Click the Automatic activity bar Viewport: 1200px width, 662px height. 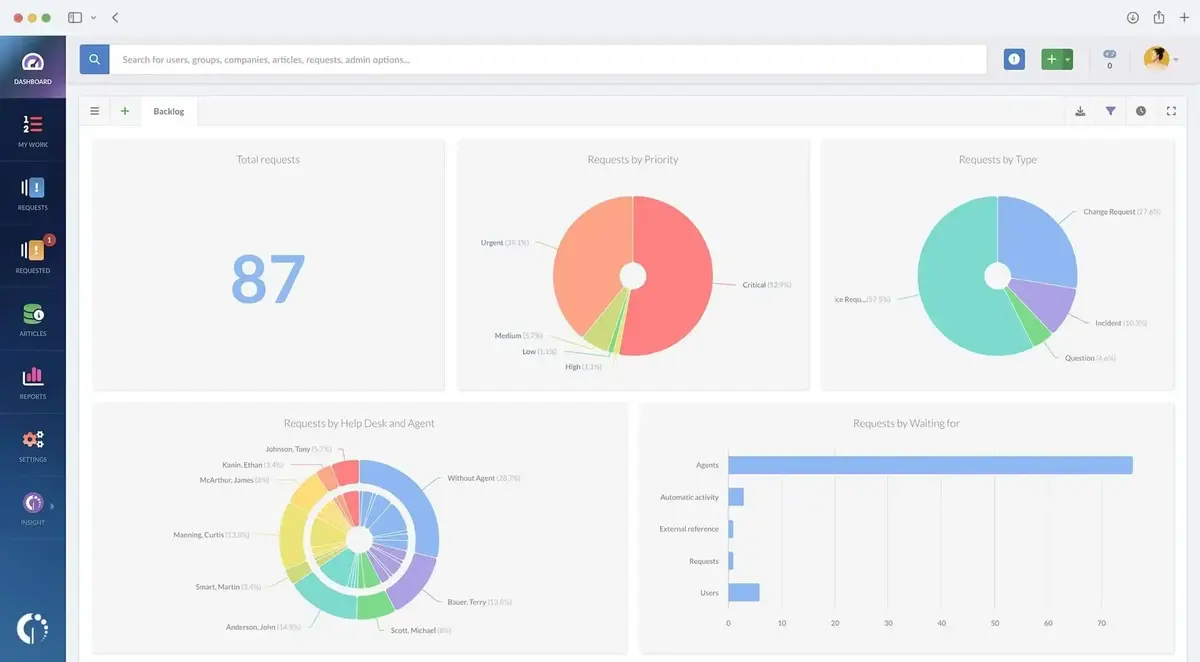click(x=735, y=497)
